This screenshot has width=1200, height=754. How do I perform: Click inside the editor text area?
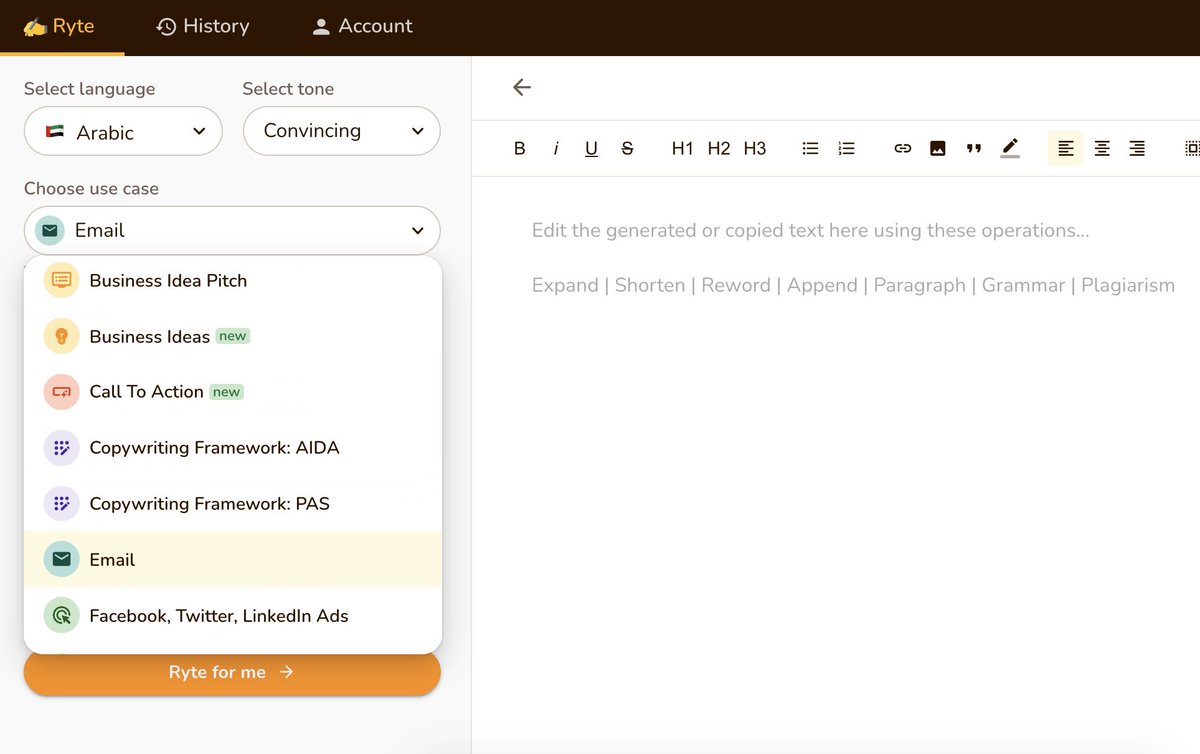(836, 465)
